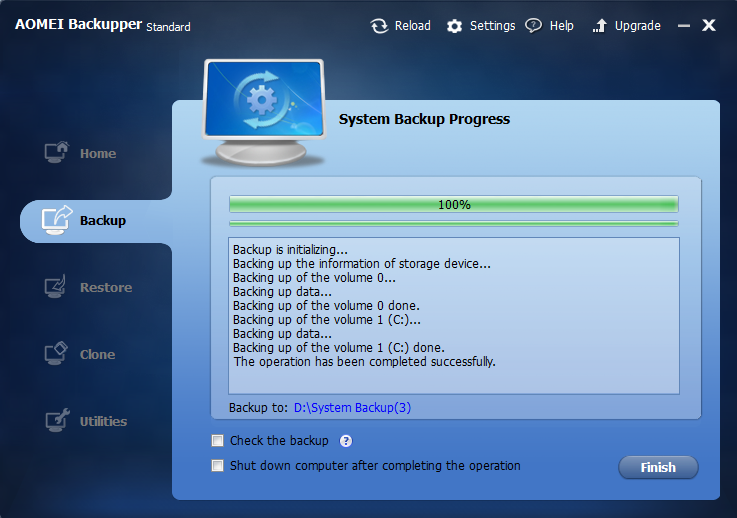Click the Finish button
The image size is (737, 518).
tap(658, 467)
